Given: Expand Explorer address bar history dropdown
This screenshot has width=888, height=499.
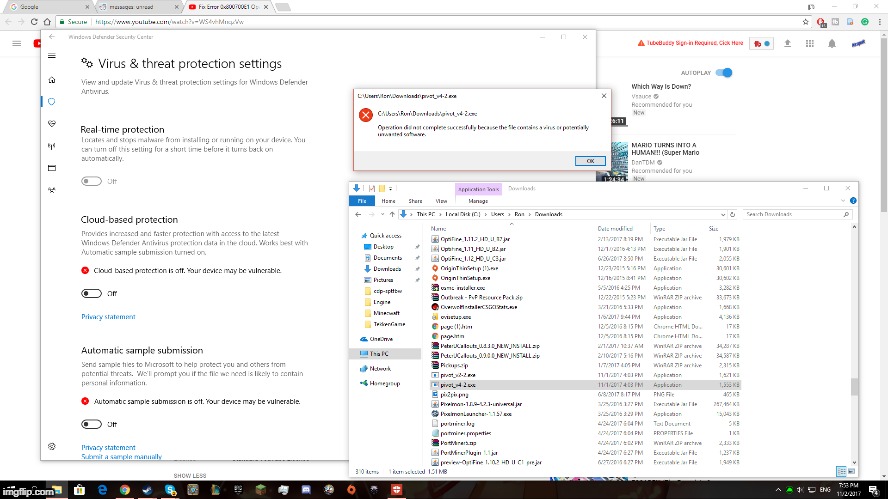Looking at the screenshot, I should pyautogui.click(x=723, y=215).
